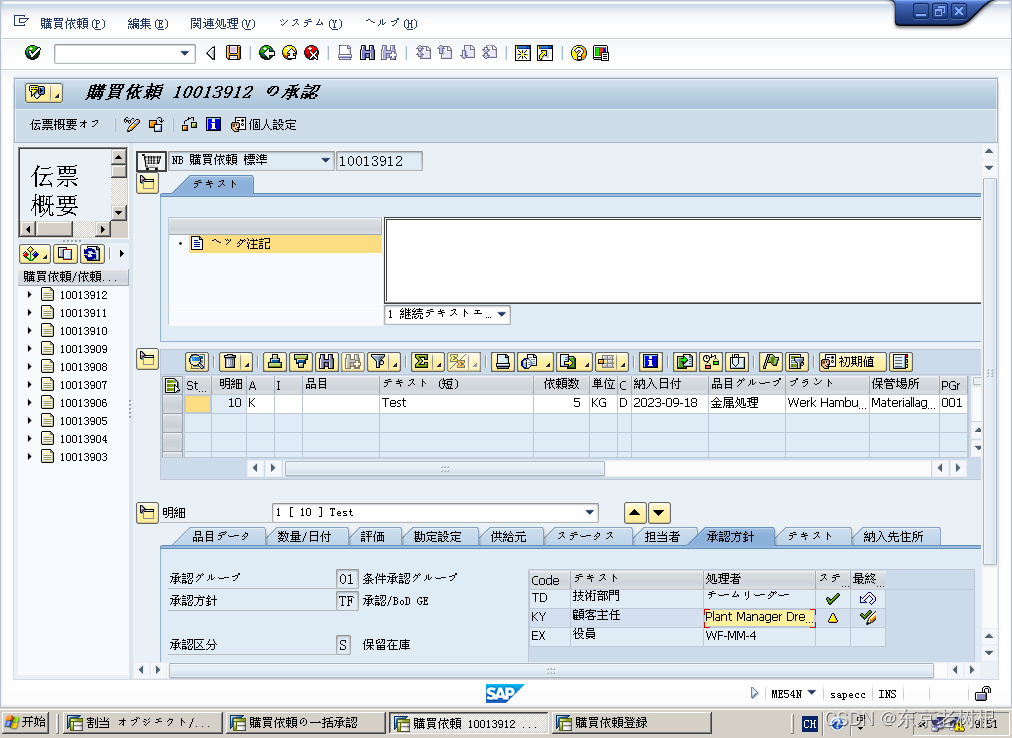This screenshot has height=738, width=1012.
Task: Click the Display/Change pencil icon
Action: pos(132,124)
